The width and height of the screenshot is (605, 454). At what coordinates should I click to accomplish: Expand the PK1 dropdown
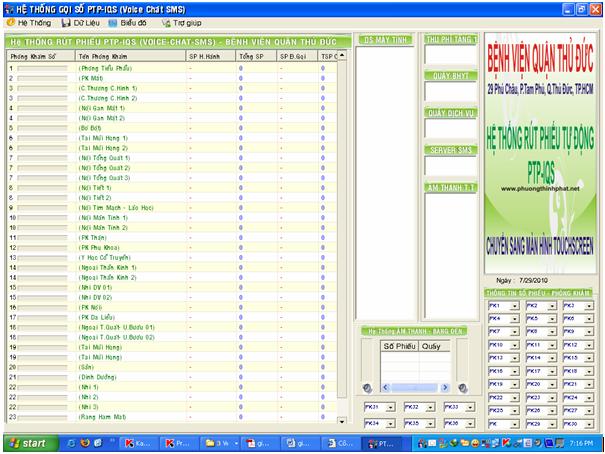(517, 305)
